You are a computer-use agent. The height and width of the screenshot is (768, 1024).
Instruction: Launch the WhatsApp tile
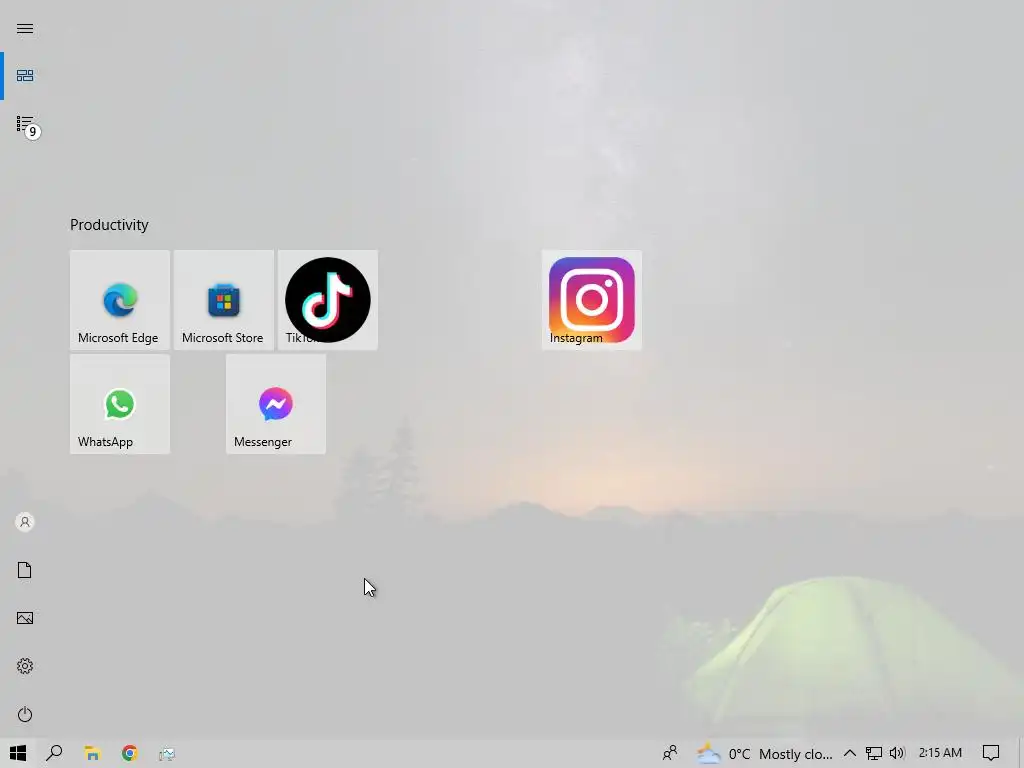[x=120, y=404]
